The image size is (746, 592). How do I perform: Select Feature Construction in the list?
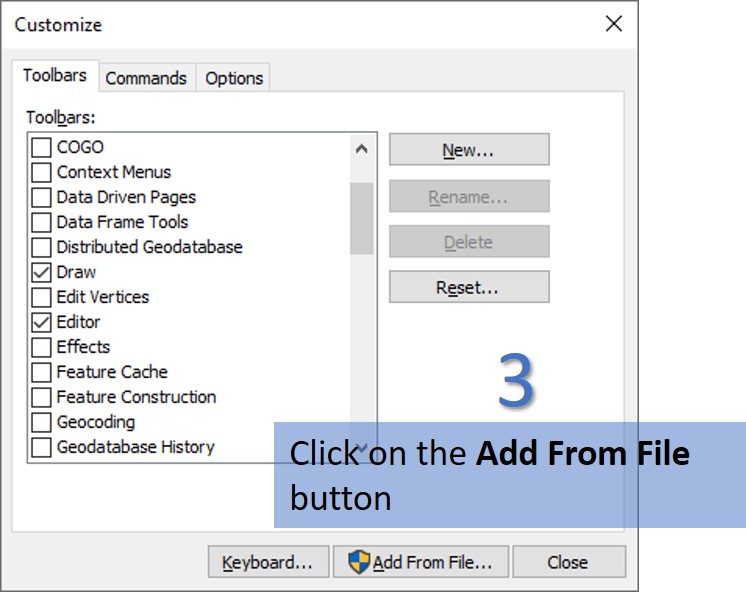136,397
